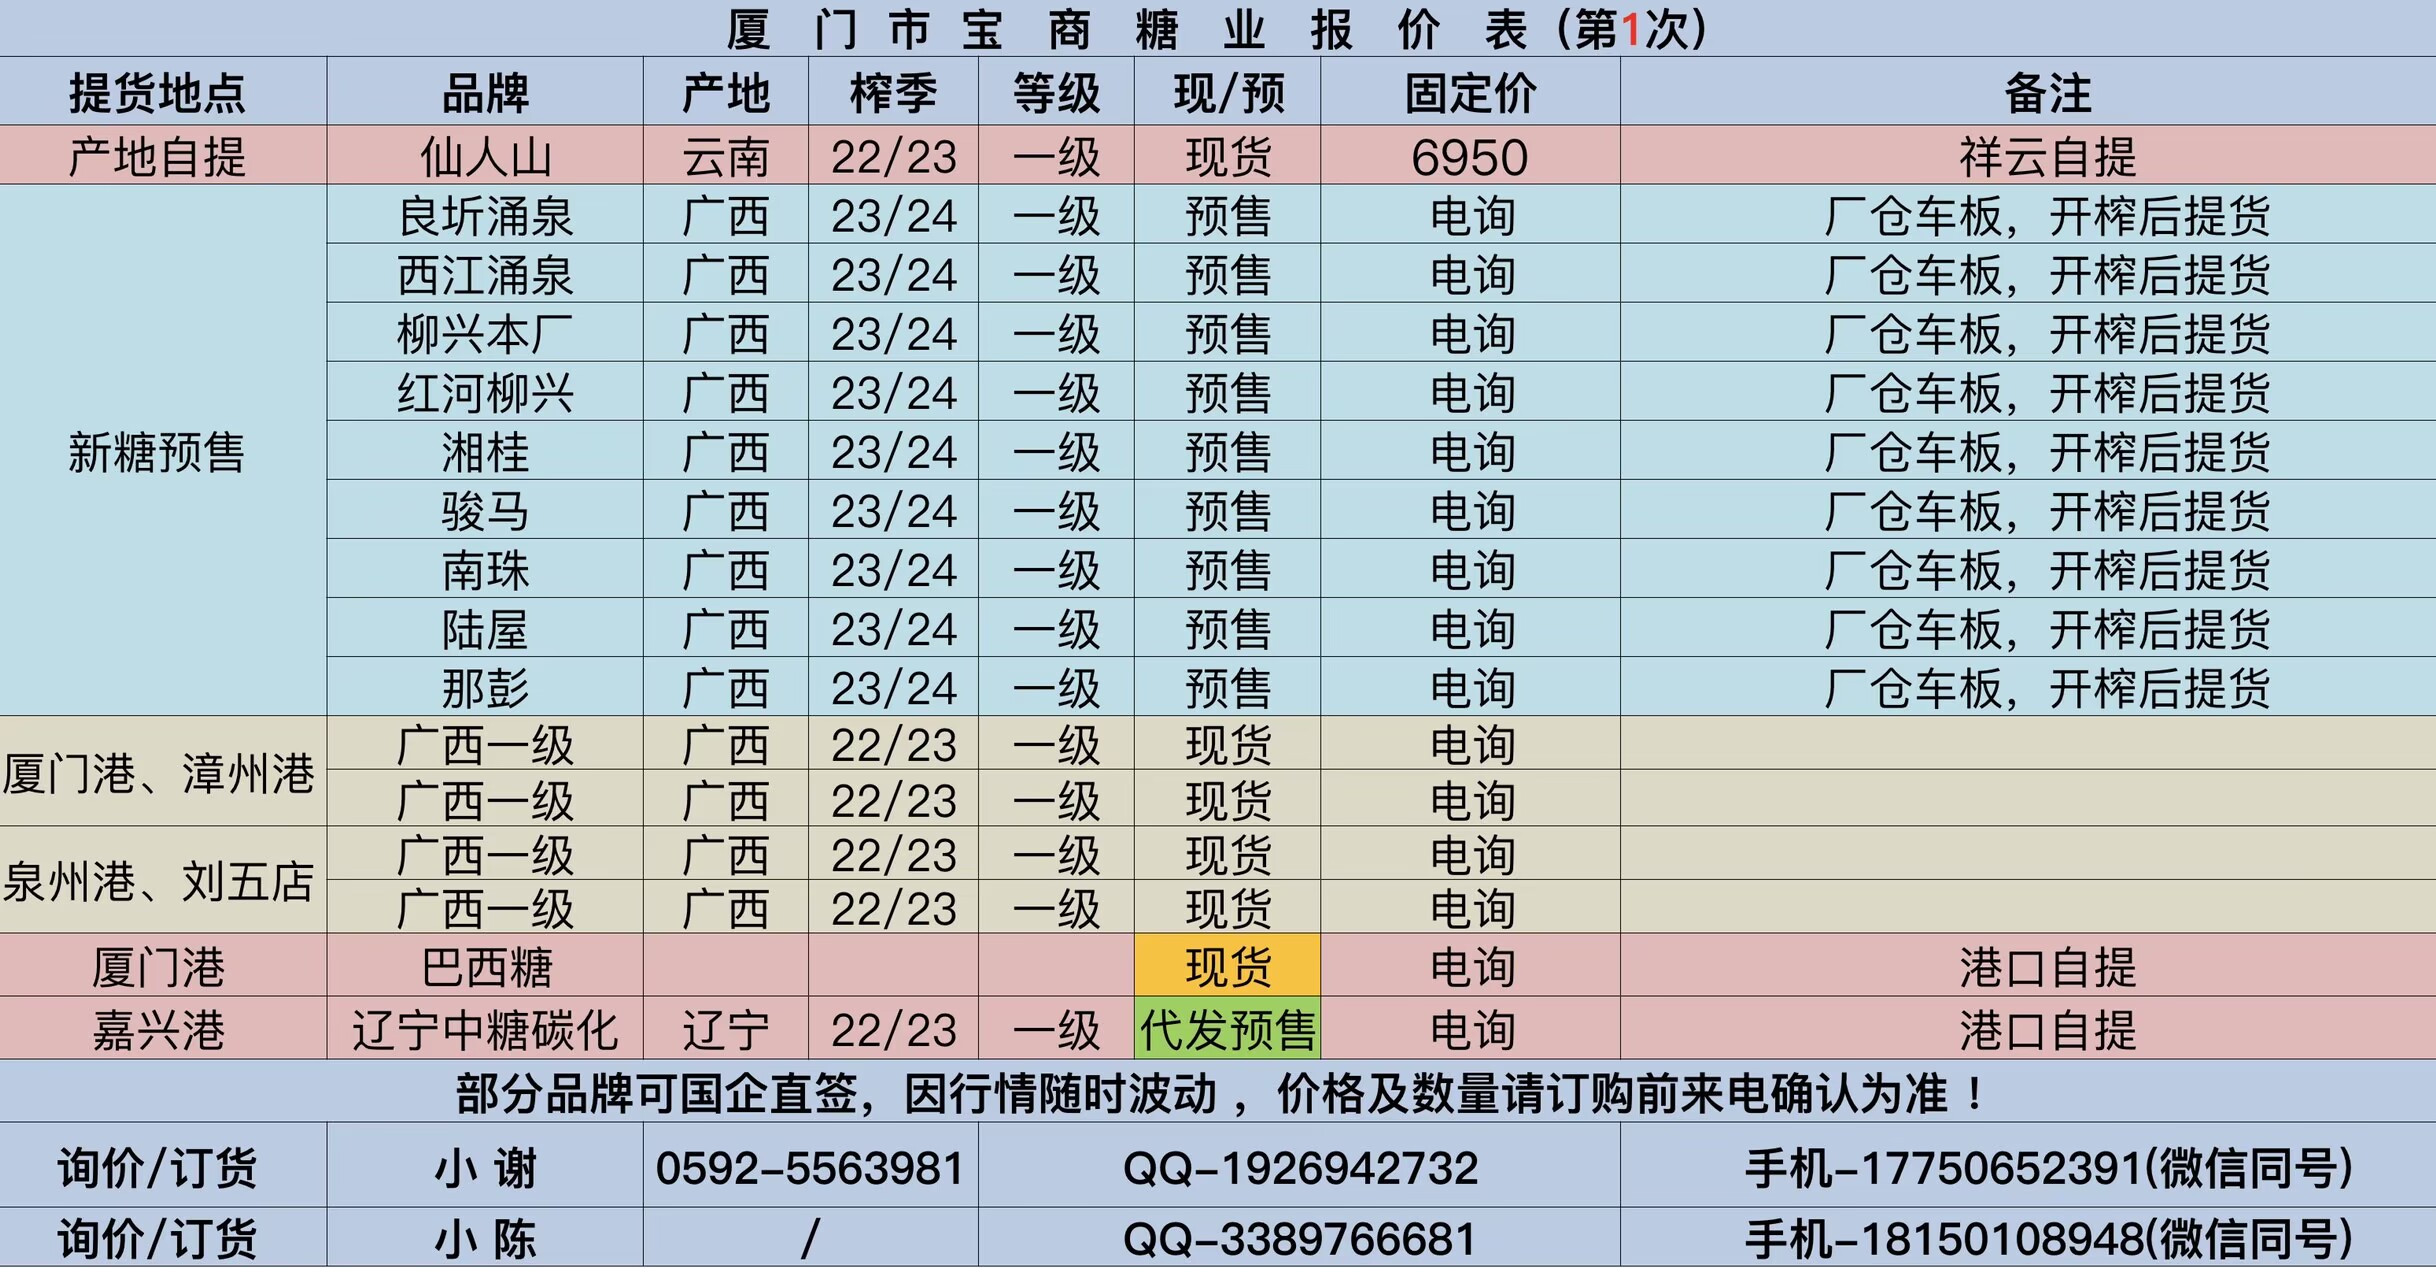The image size is (2436, 1268).
Task: Click the 固定价 column header
Action: (x=1469, y=93)
